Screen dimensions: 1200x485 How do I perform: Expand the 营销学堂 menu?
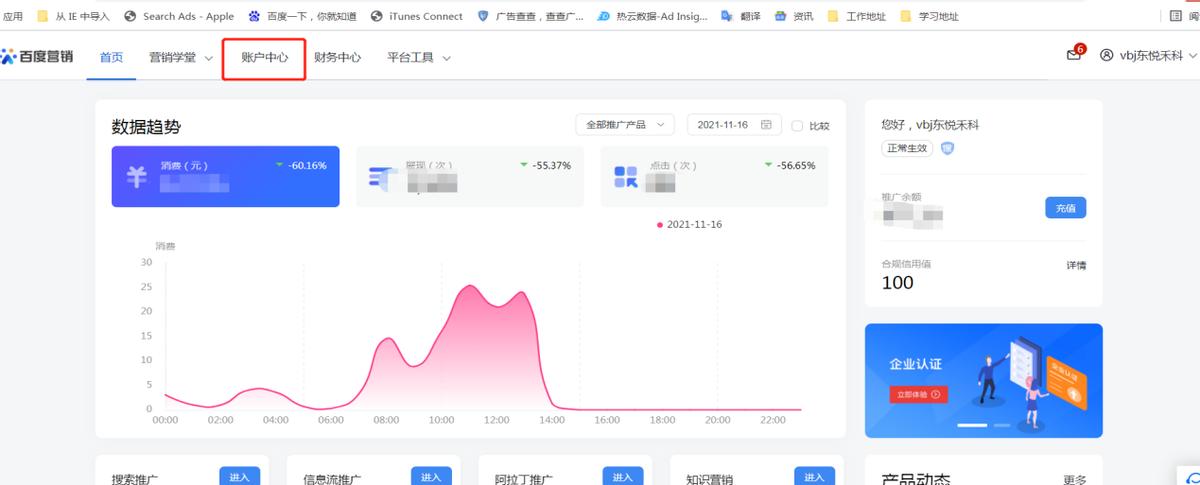coord(180,57)
